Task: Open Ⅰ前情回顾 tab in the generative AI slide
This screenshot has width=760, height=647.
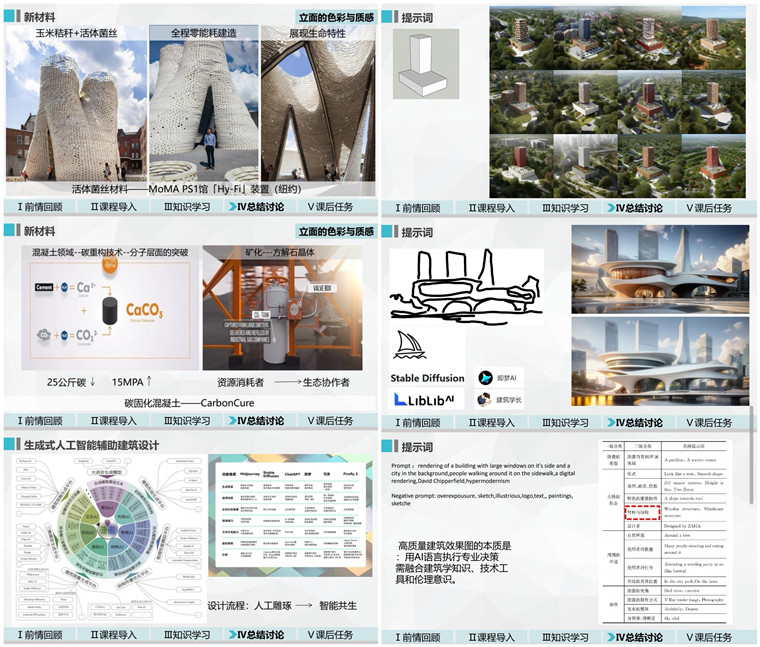Action: [x=40, y=634]
